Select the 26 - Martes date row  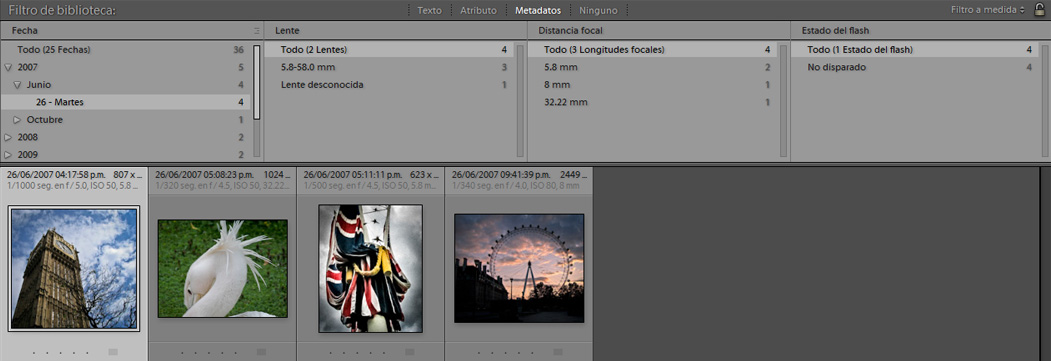[x=125, y=102]
